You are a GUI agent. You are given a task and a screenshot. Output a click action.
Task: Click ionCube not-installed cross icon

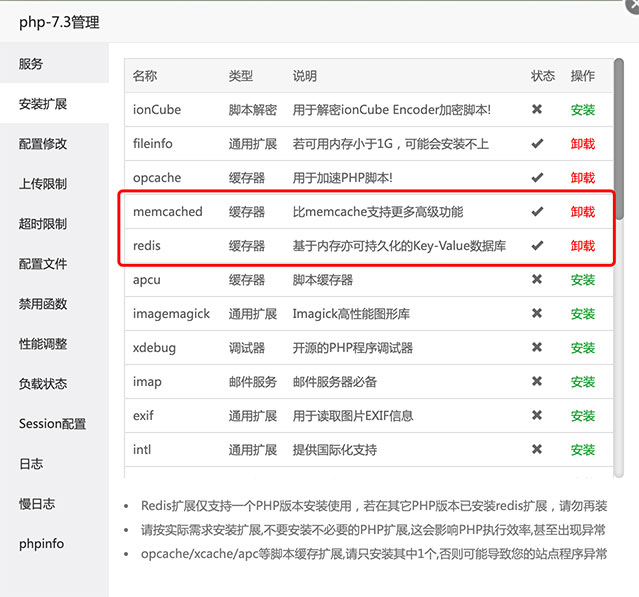[537, 109]
